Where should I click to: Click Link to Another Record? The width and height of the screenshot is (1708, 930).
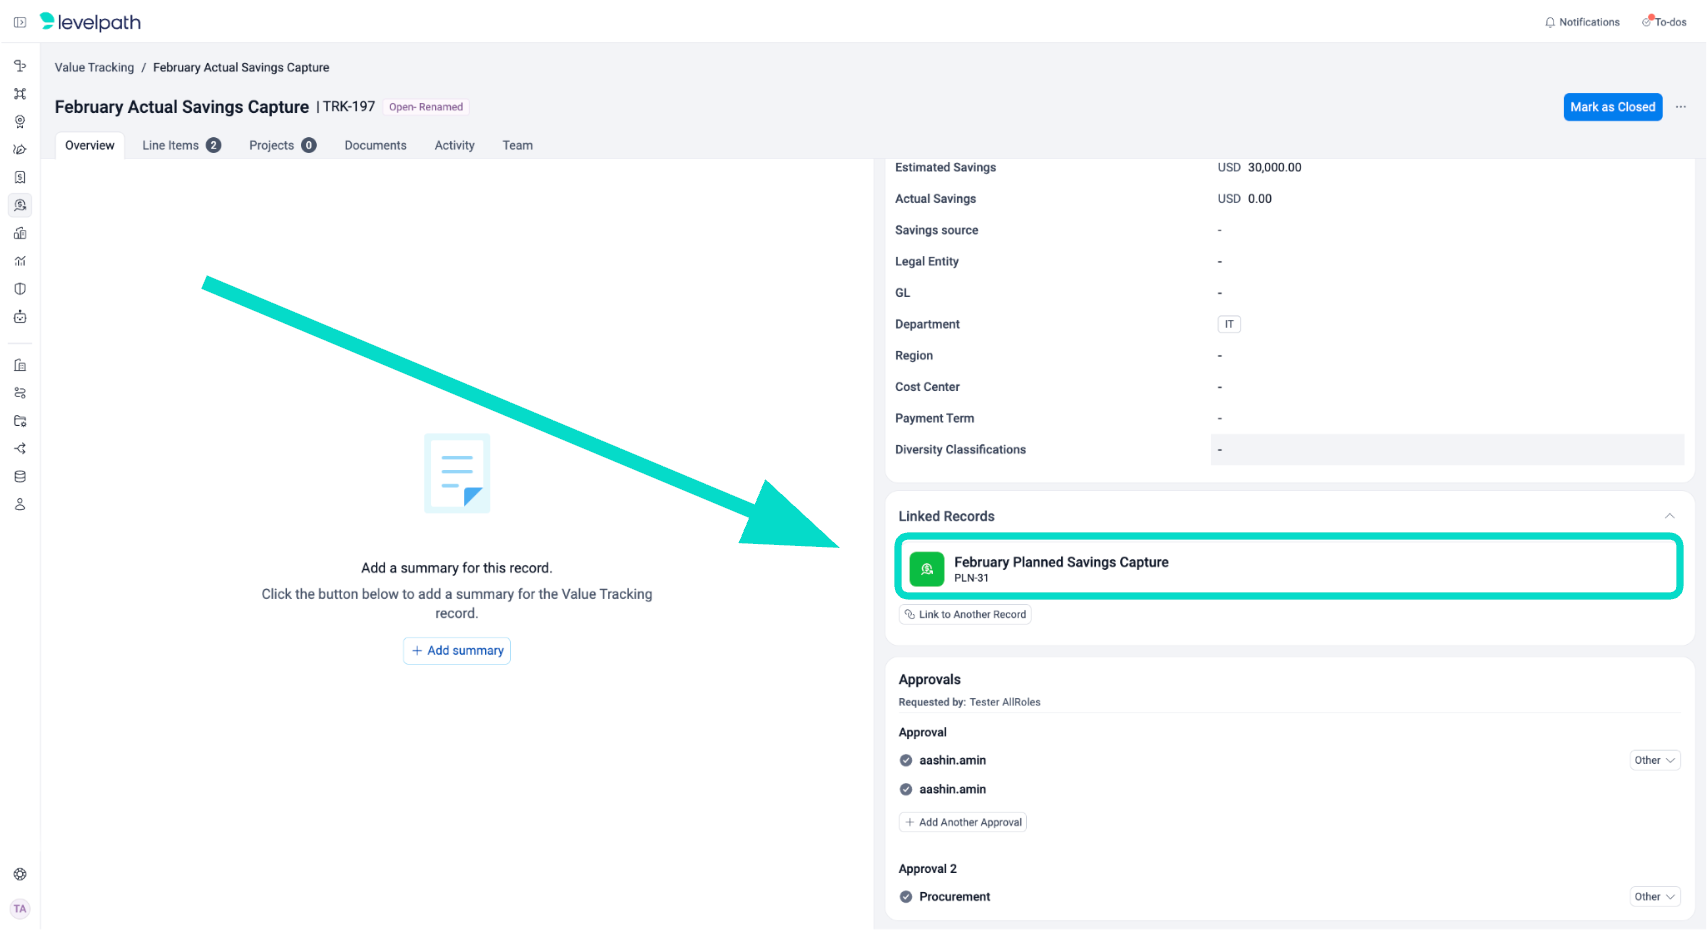[x=965, y=614]
